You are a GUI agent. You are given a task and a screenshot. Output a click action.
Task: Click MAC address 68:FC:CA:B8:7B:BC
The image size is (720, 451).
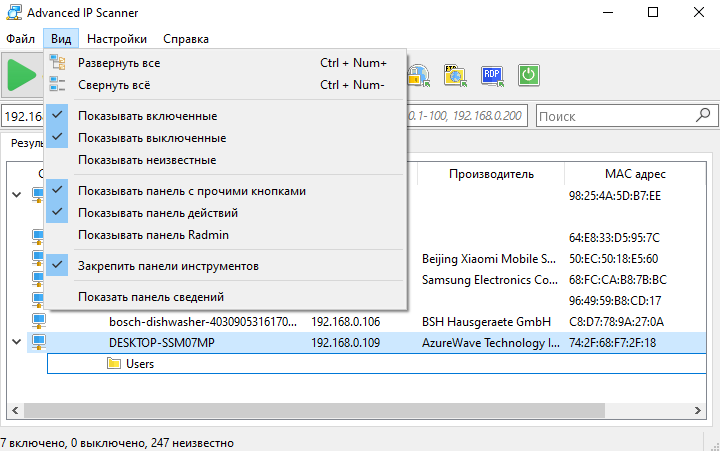click(x=618, y=280)
